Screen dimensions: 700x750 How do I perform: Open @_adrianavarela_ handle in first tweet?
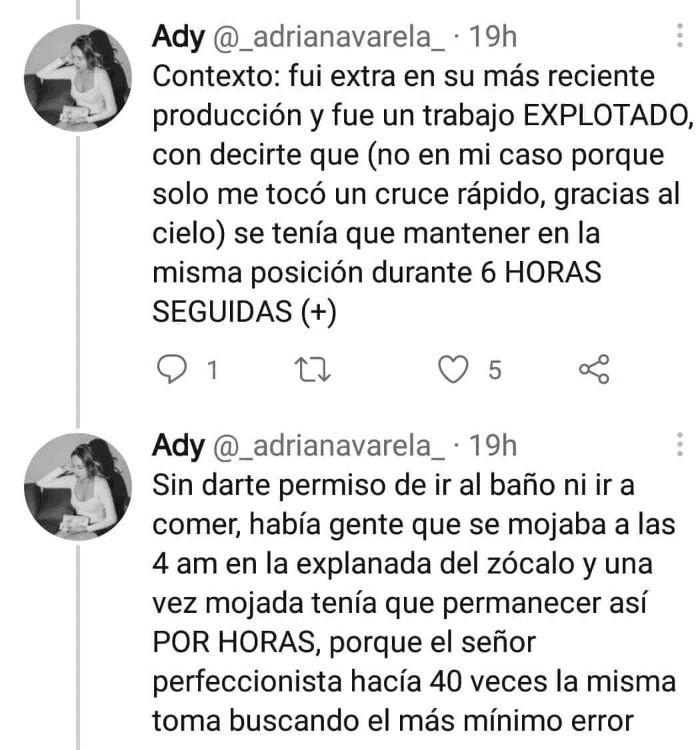click(329, 37)
